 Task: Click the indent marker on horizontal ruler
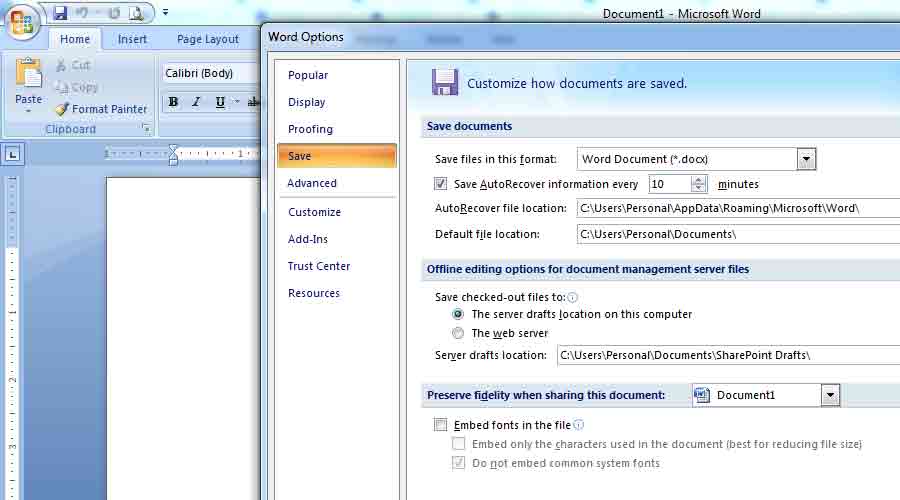[173, 154]
